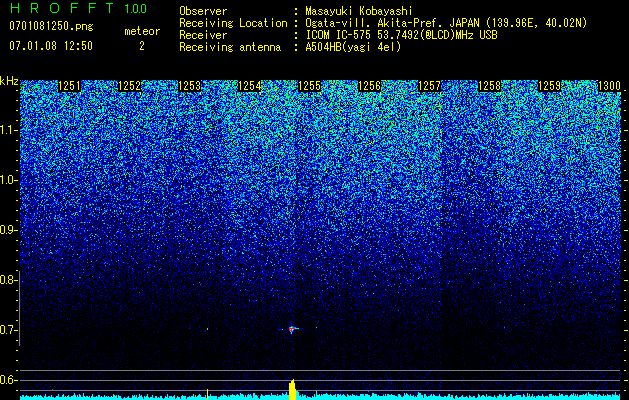Click the 0.6 kHz axis label
This screenshot has height=400, width=629.
click(x=8, y=380)
